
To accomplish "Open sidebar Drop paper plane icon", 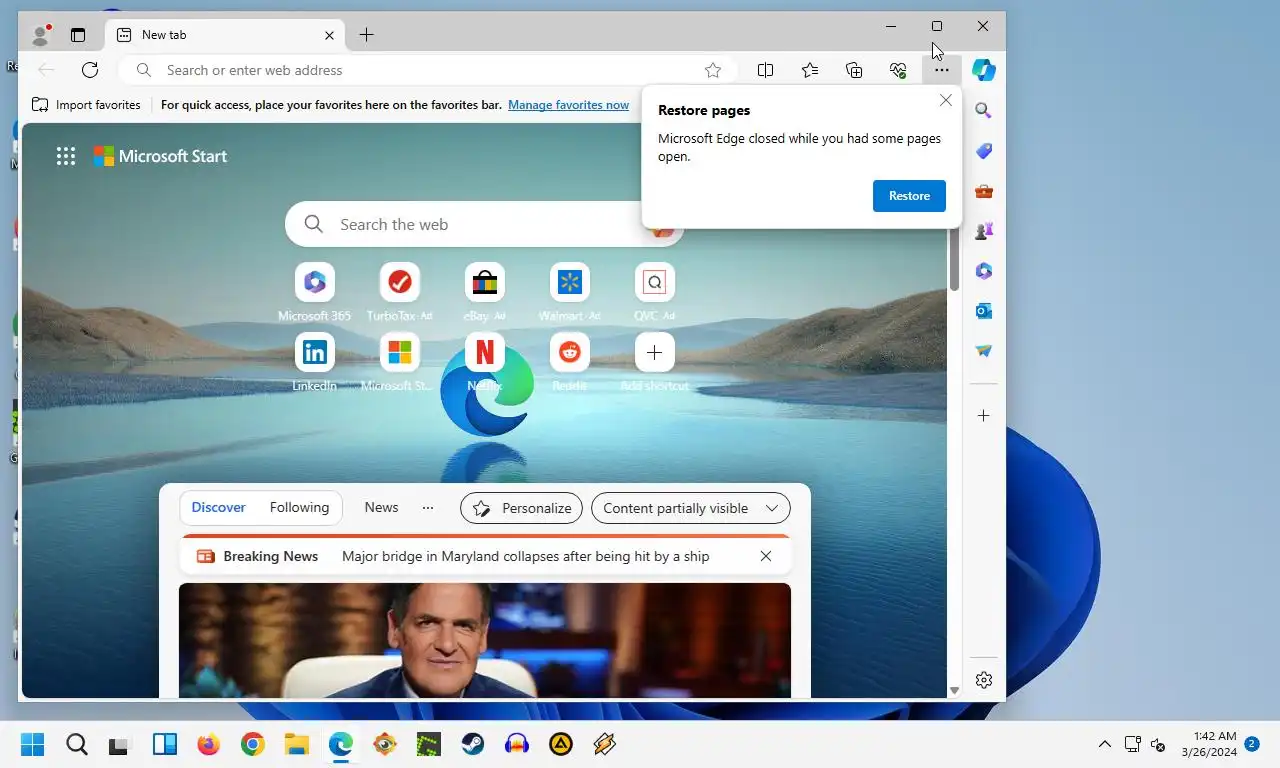I will point(984,351).
